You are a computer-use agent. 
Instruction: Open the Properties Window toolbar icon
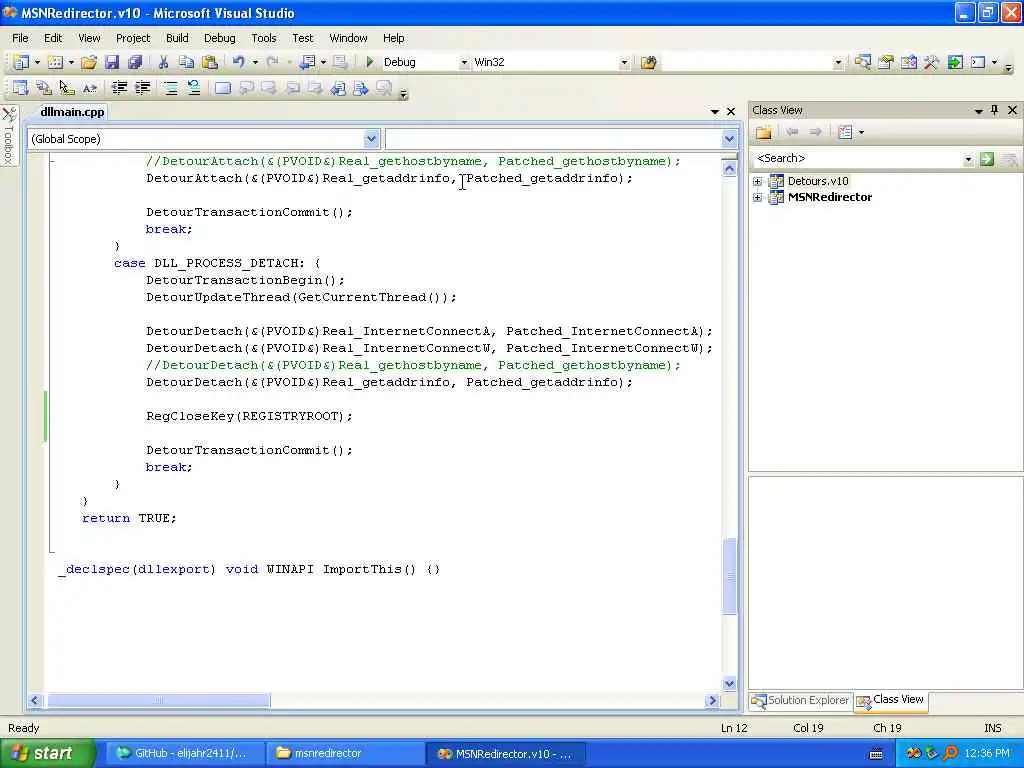coord(886,62)
